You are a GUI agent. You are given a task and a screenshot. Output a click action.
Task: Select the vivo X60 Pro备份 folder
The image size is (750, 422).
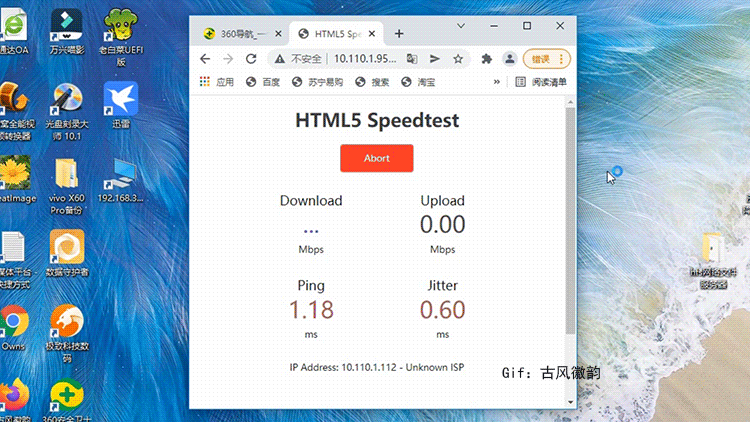click(67, 186)
